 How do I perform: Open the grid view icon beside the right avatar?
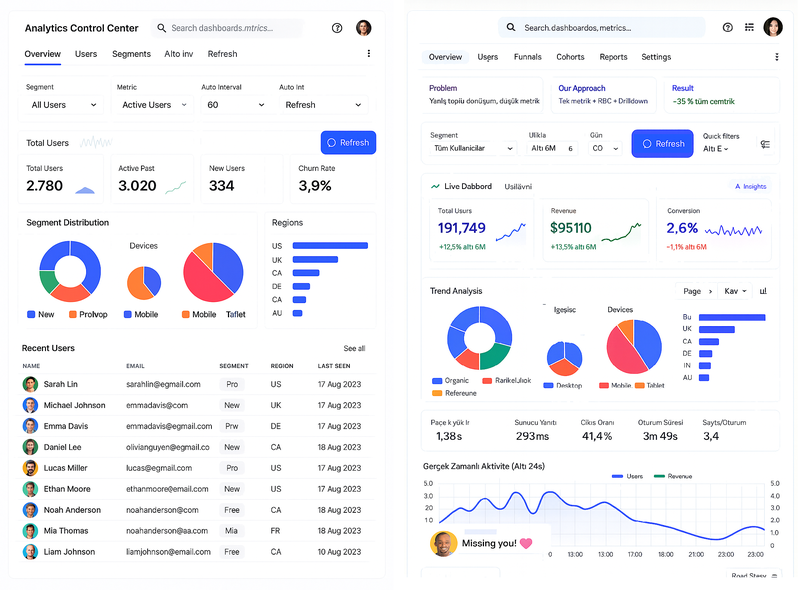[x=749, y=28]
